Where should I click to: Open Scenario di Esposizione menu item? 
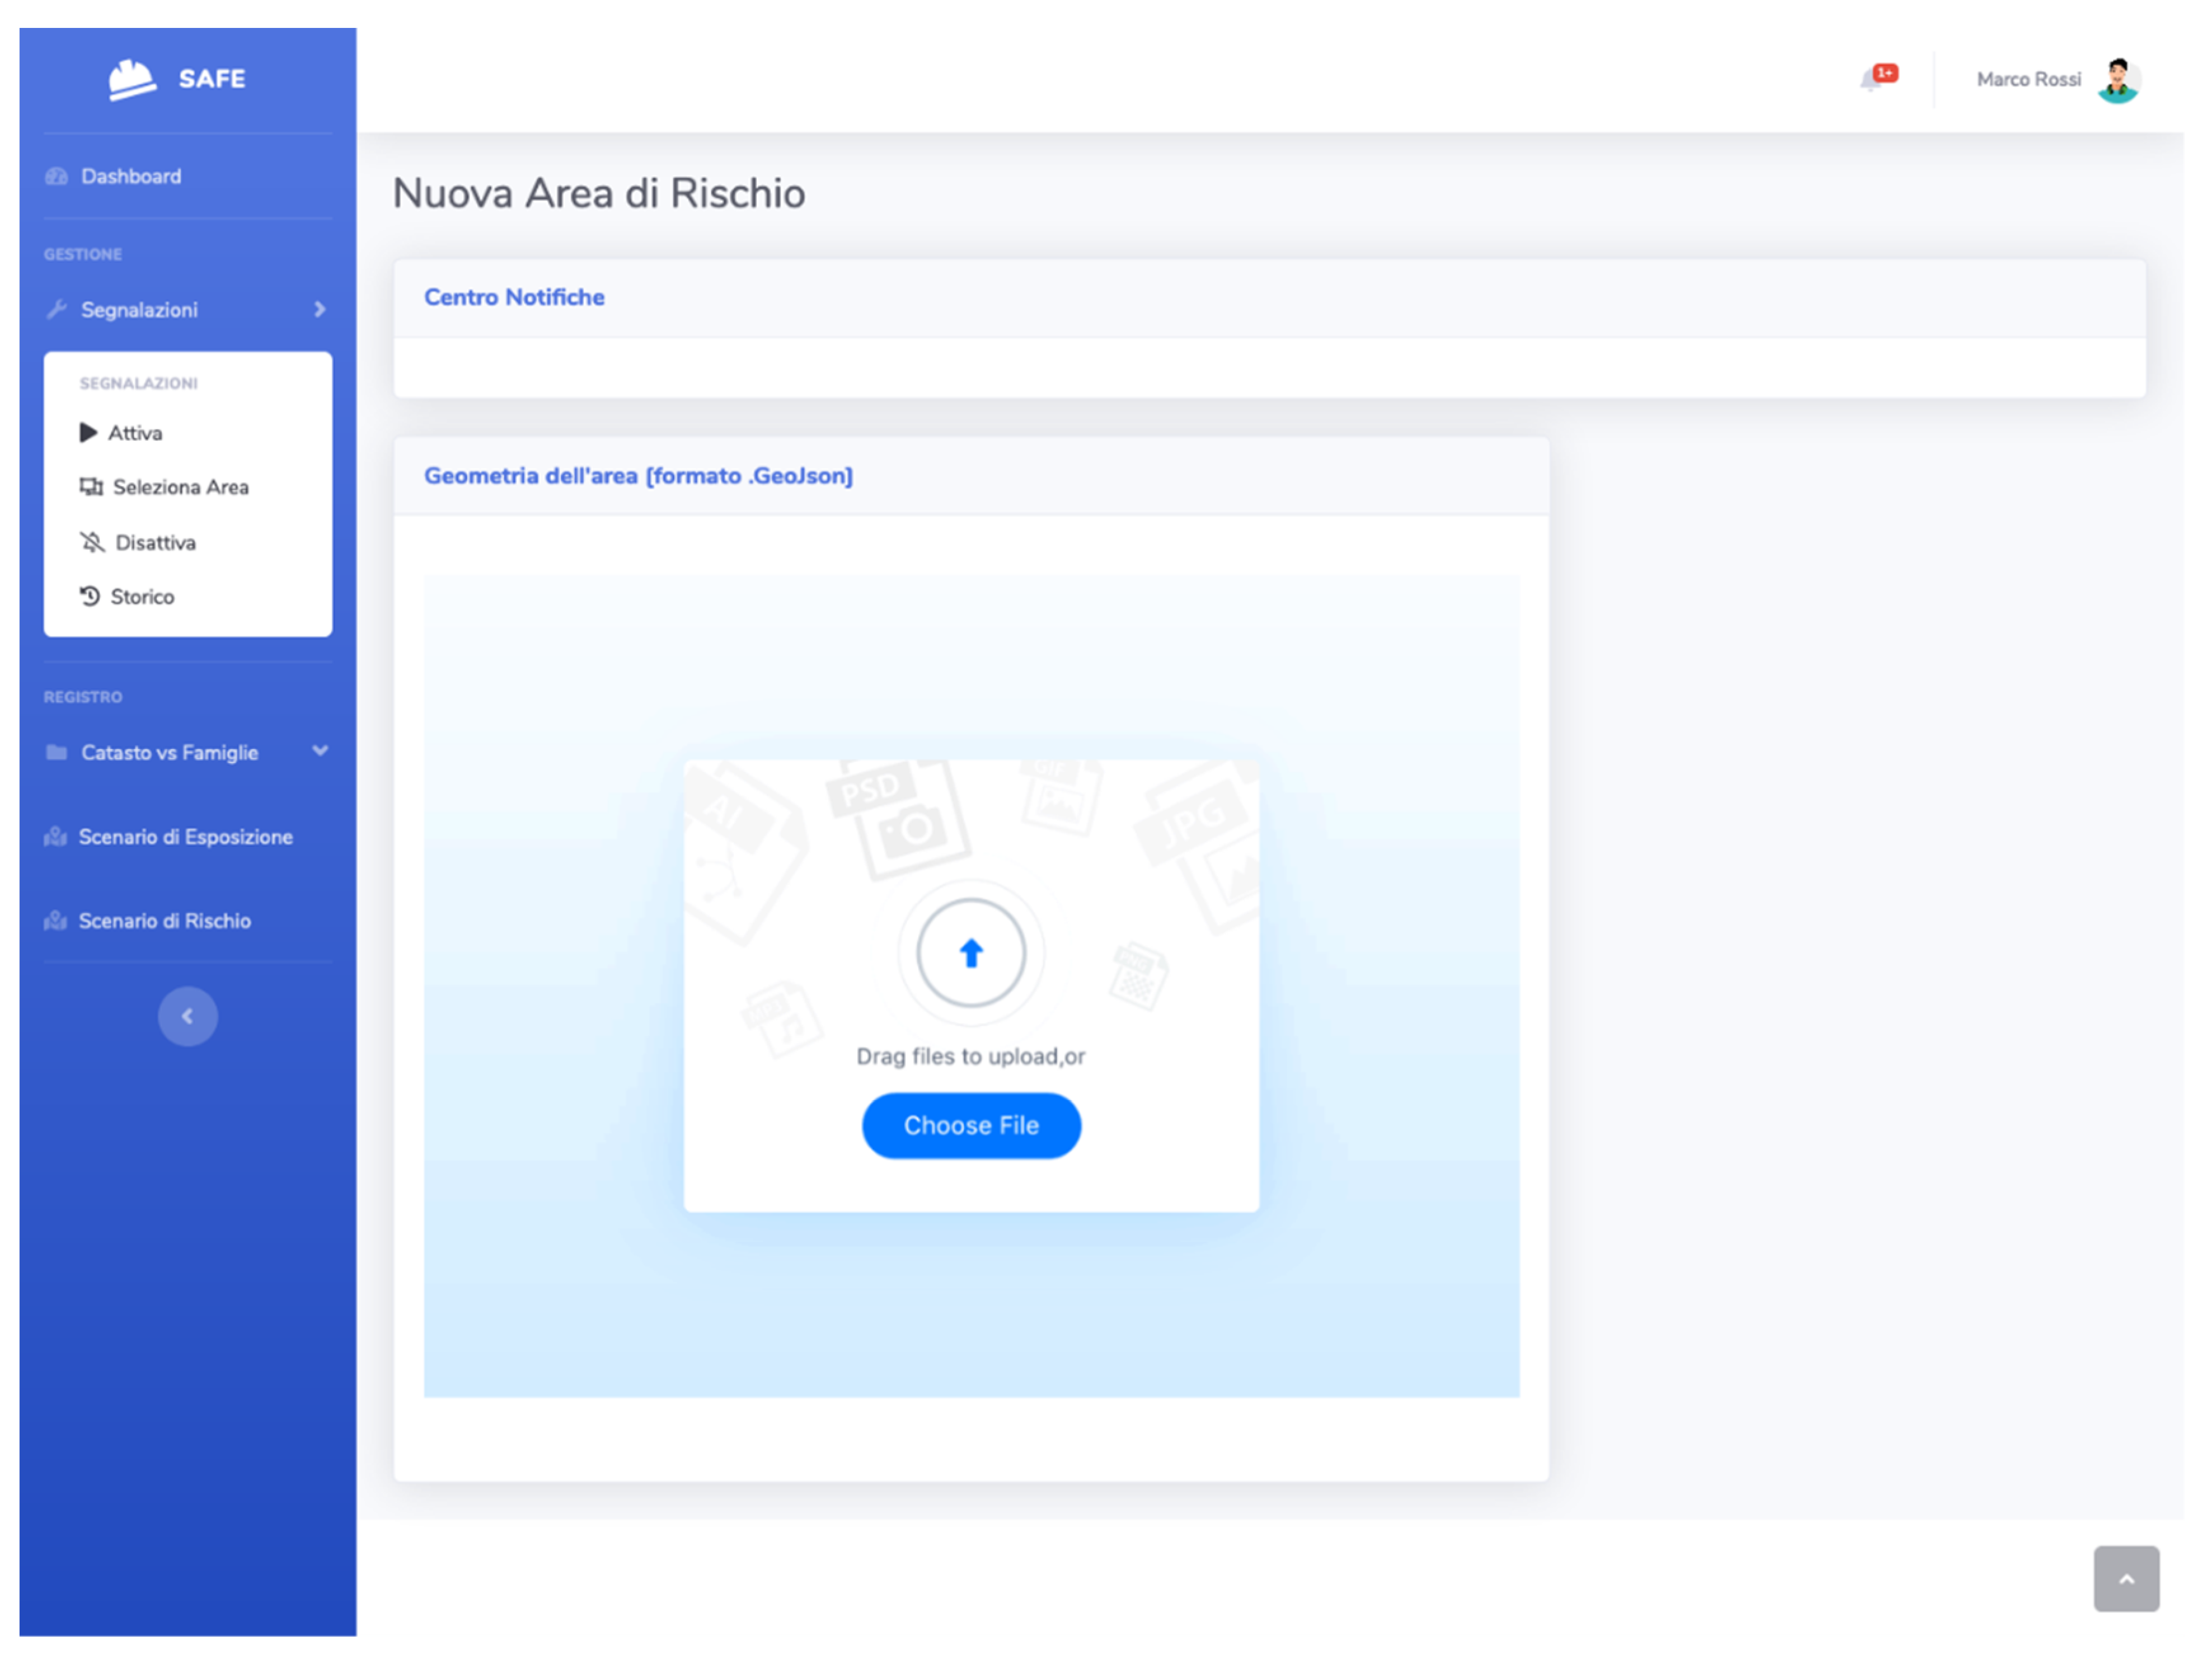click(x=186, y=837)
